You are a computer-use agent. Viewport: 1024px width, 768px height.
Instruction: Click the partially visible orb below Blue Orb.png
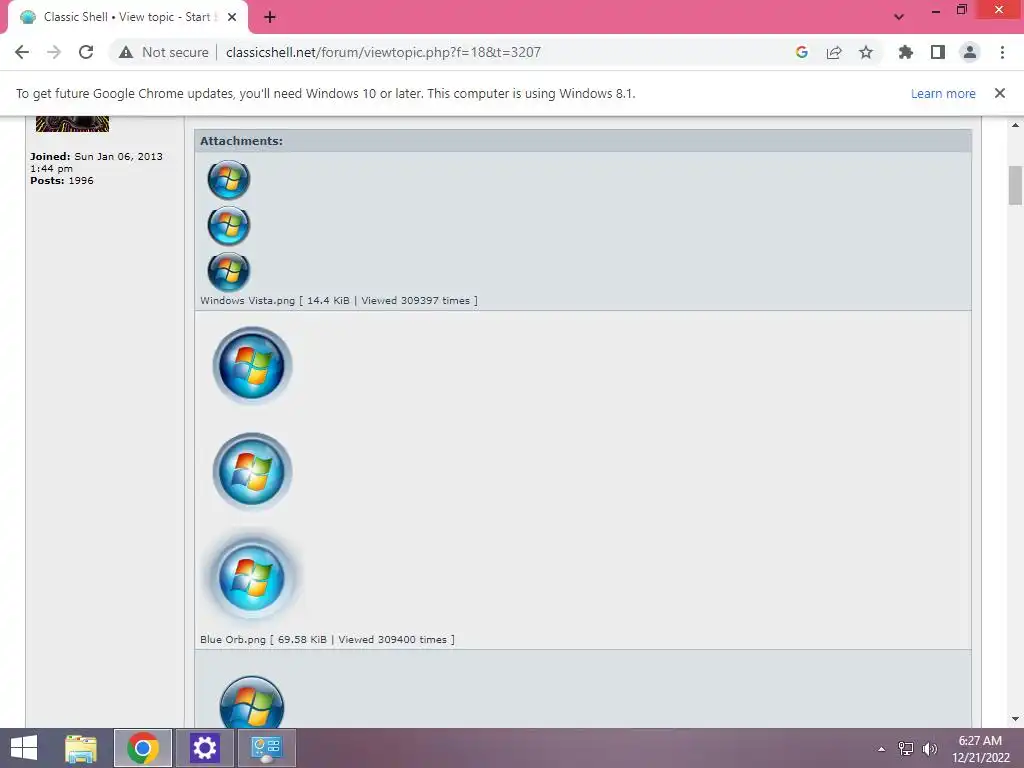click(x=252, y=701)
